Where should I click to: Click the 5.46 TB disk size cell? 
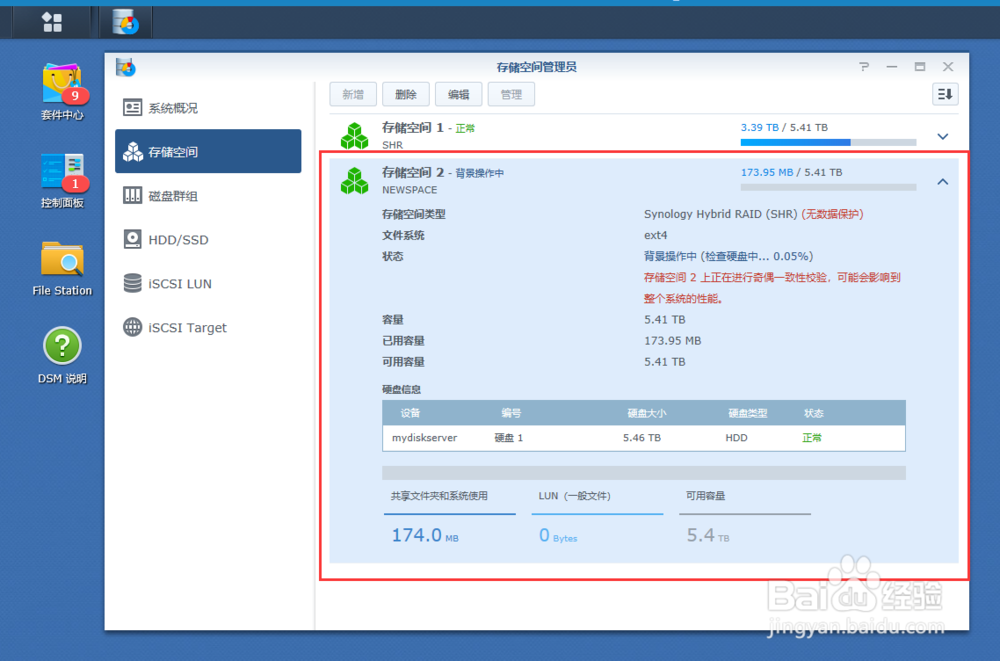[642, 438]
